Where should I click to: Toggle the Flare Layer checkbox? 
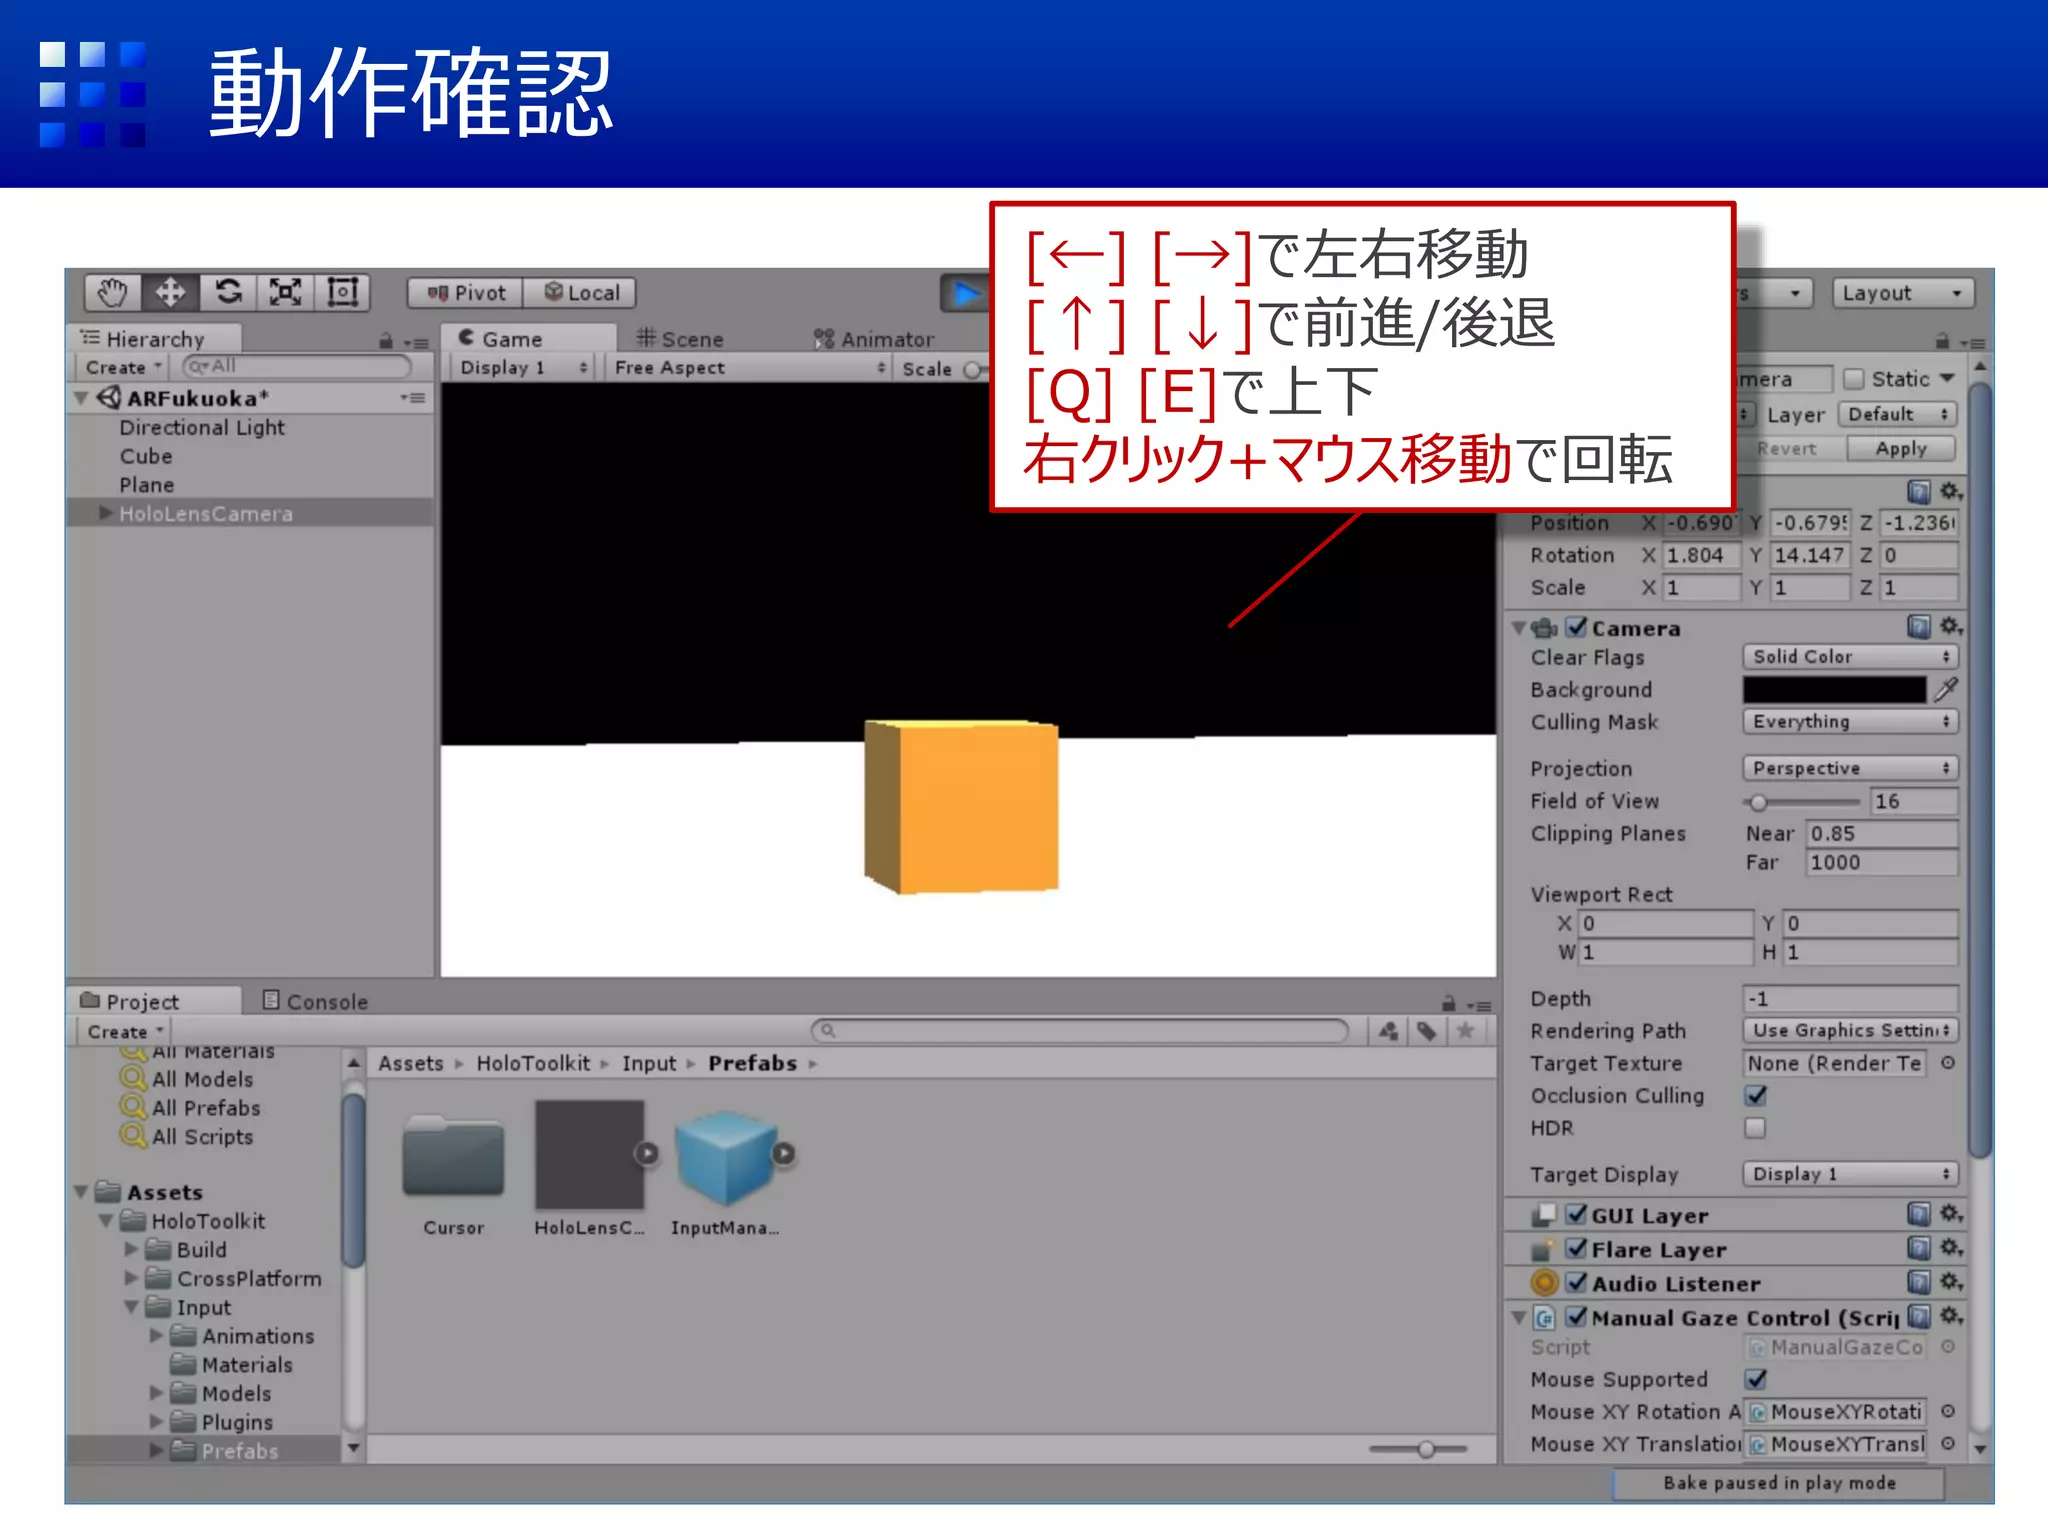pos(1576,1249)
